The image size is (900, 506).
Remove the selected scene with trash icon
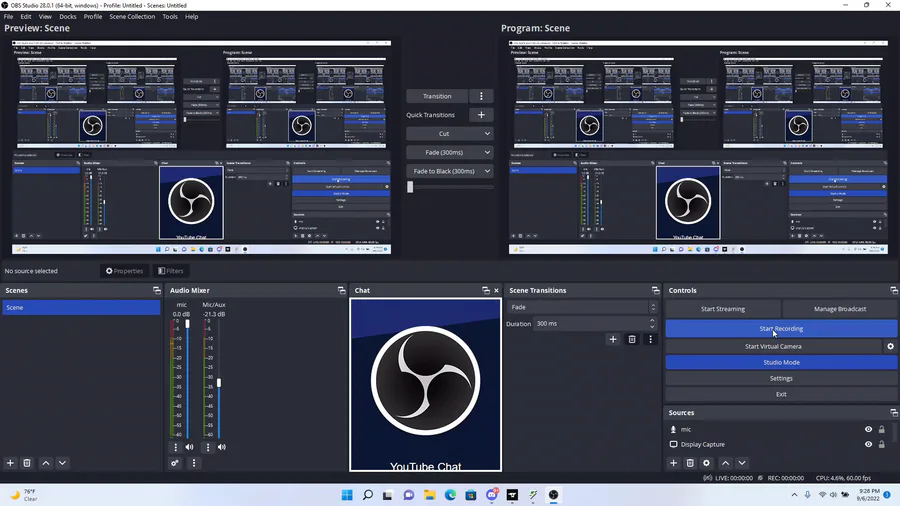(27, 463)
